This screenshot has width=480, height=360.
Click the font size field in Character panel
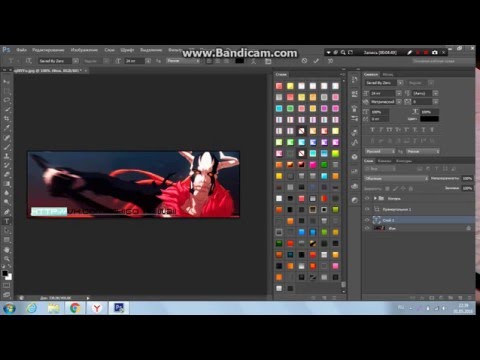pyautogui.click(x=383, y=93)
